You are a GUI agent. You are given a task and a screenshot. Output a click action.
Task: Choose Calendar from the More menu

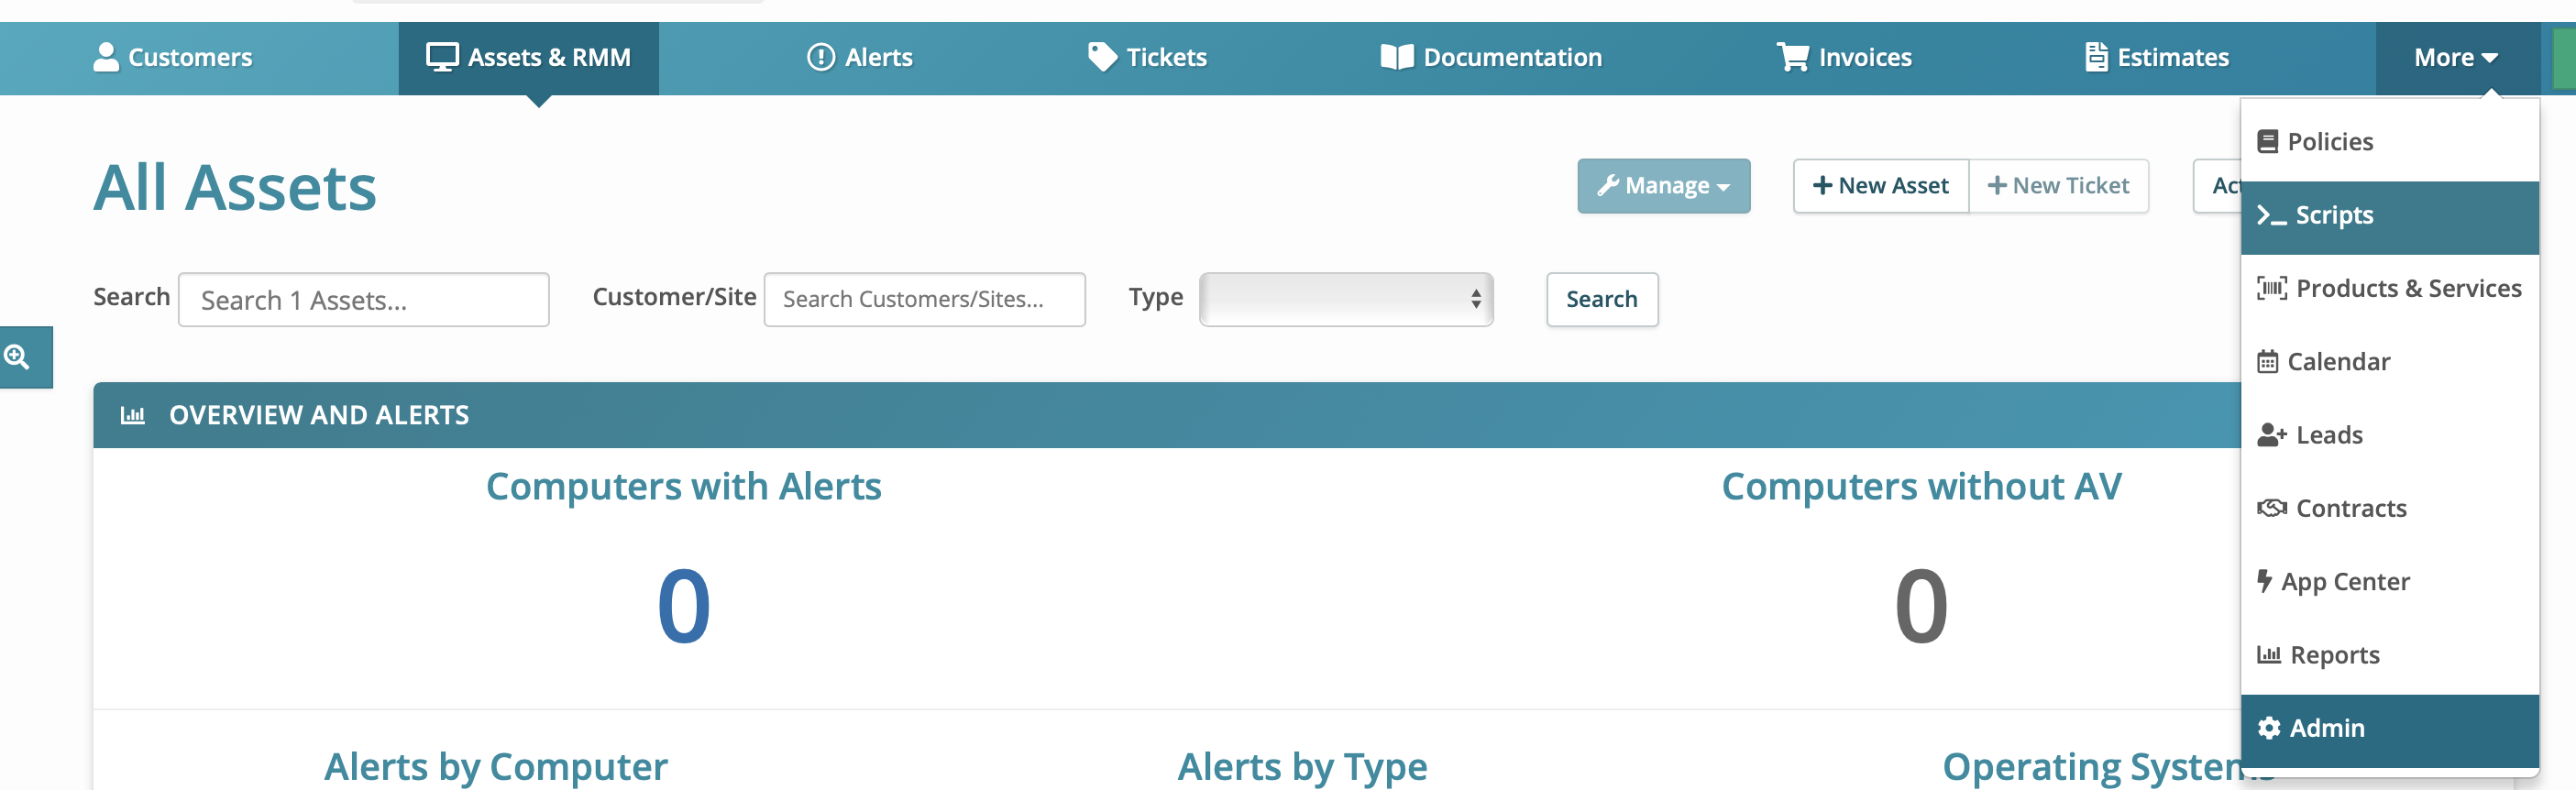point(2390,362)
